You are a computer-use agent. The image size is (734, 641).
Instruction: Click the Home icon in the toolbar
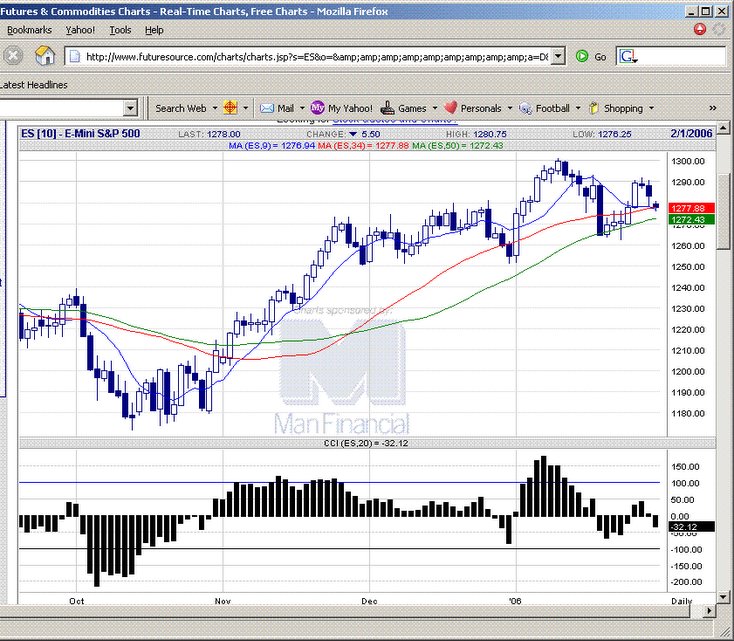click(x=45, y=56)
